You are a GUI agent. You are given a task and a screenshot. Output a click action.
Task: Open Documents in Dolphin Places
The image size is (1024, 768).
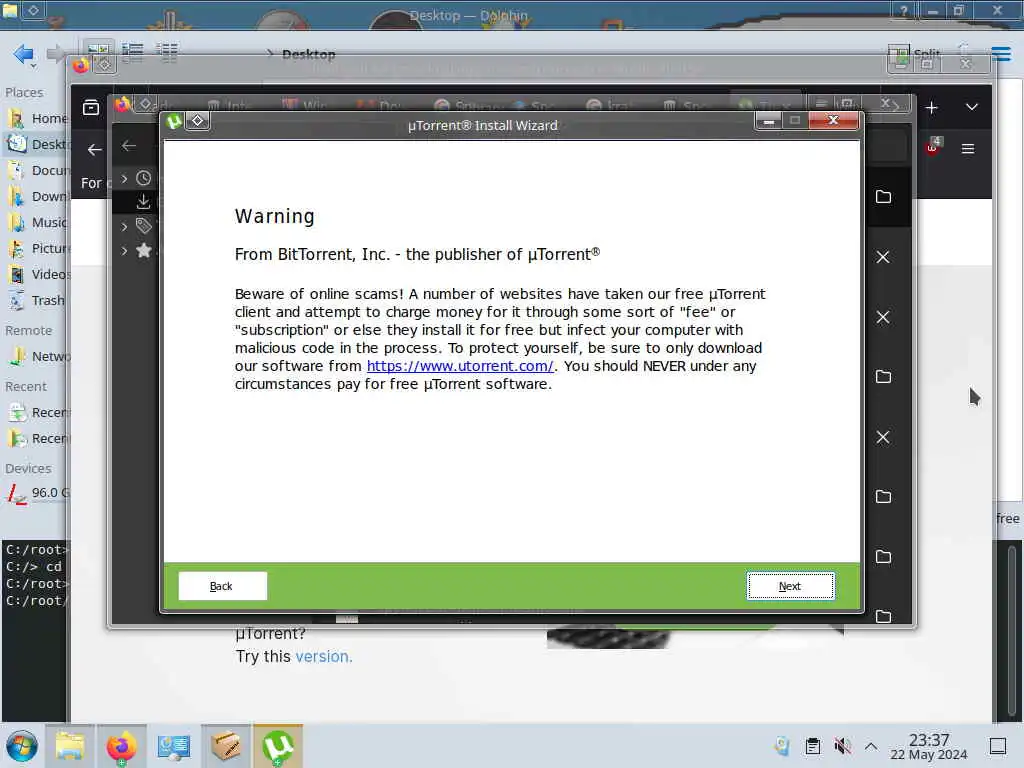[x=36, y=170]
